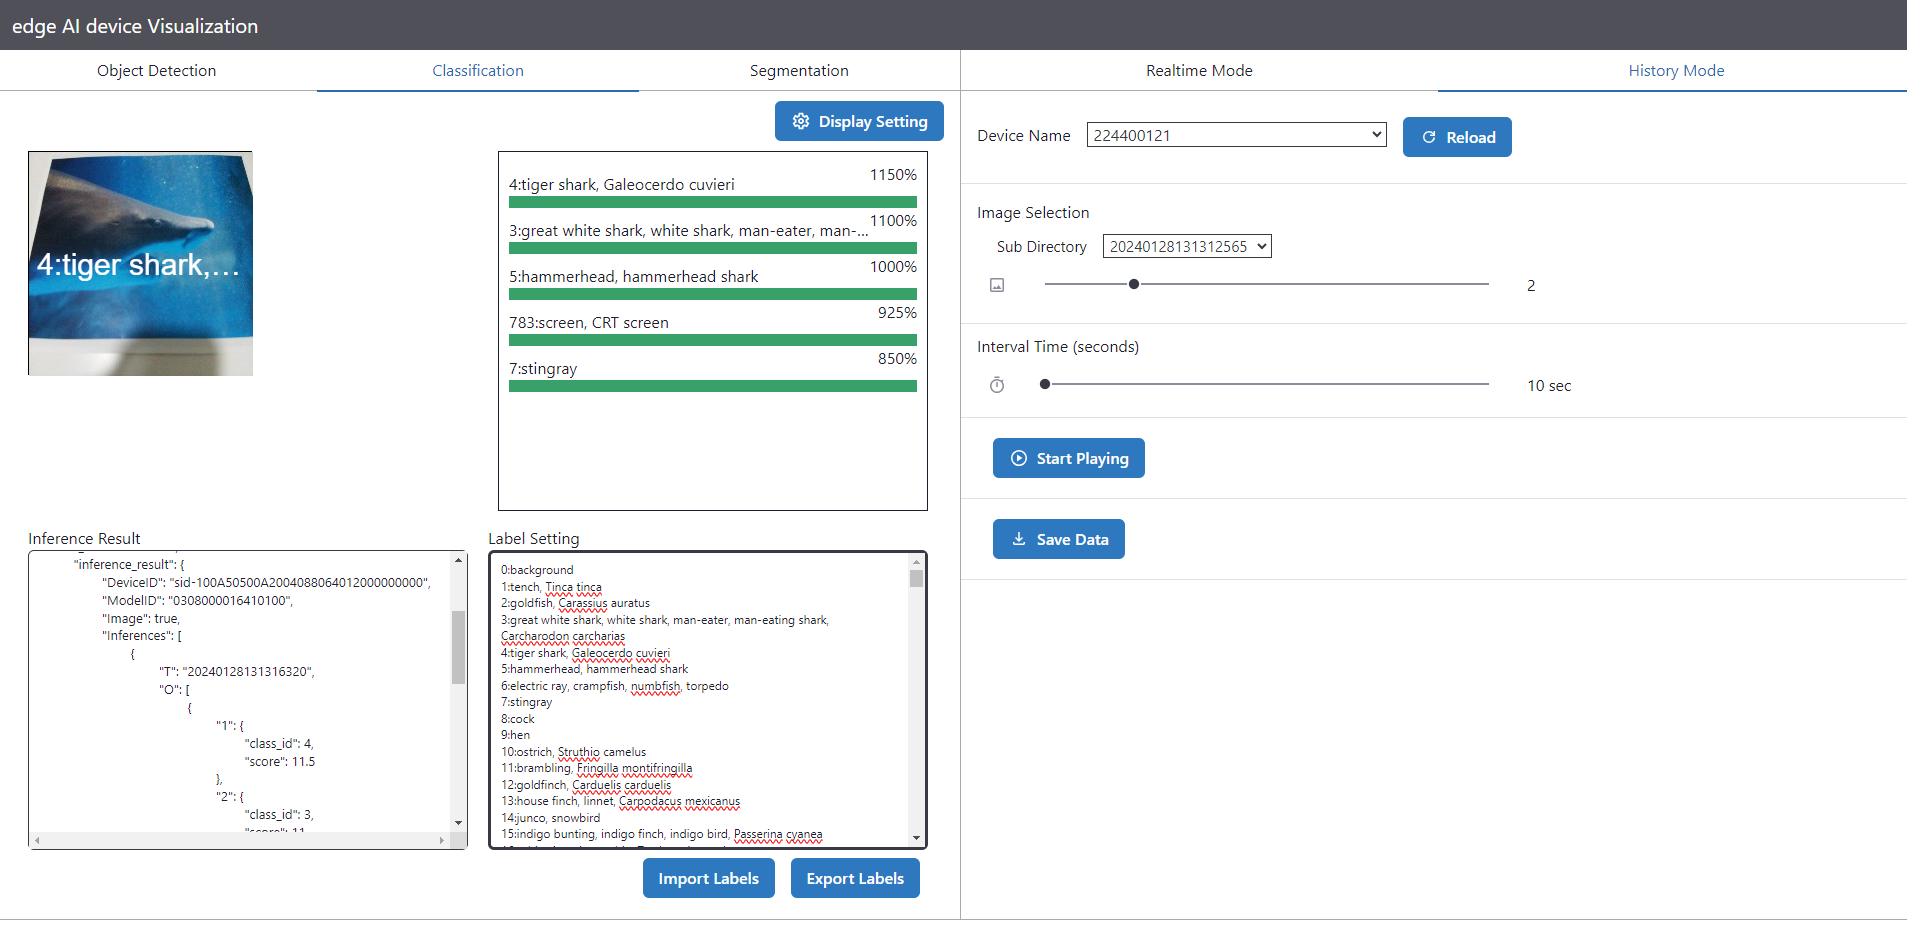Click the '7:stingray' result label

543,368
